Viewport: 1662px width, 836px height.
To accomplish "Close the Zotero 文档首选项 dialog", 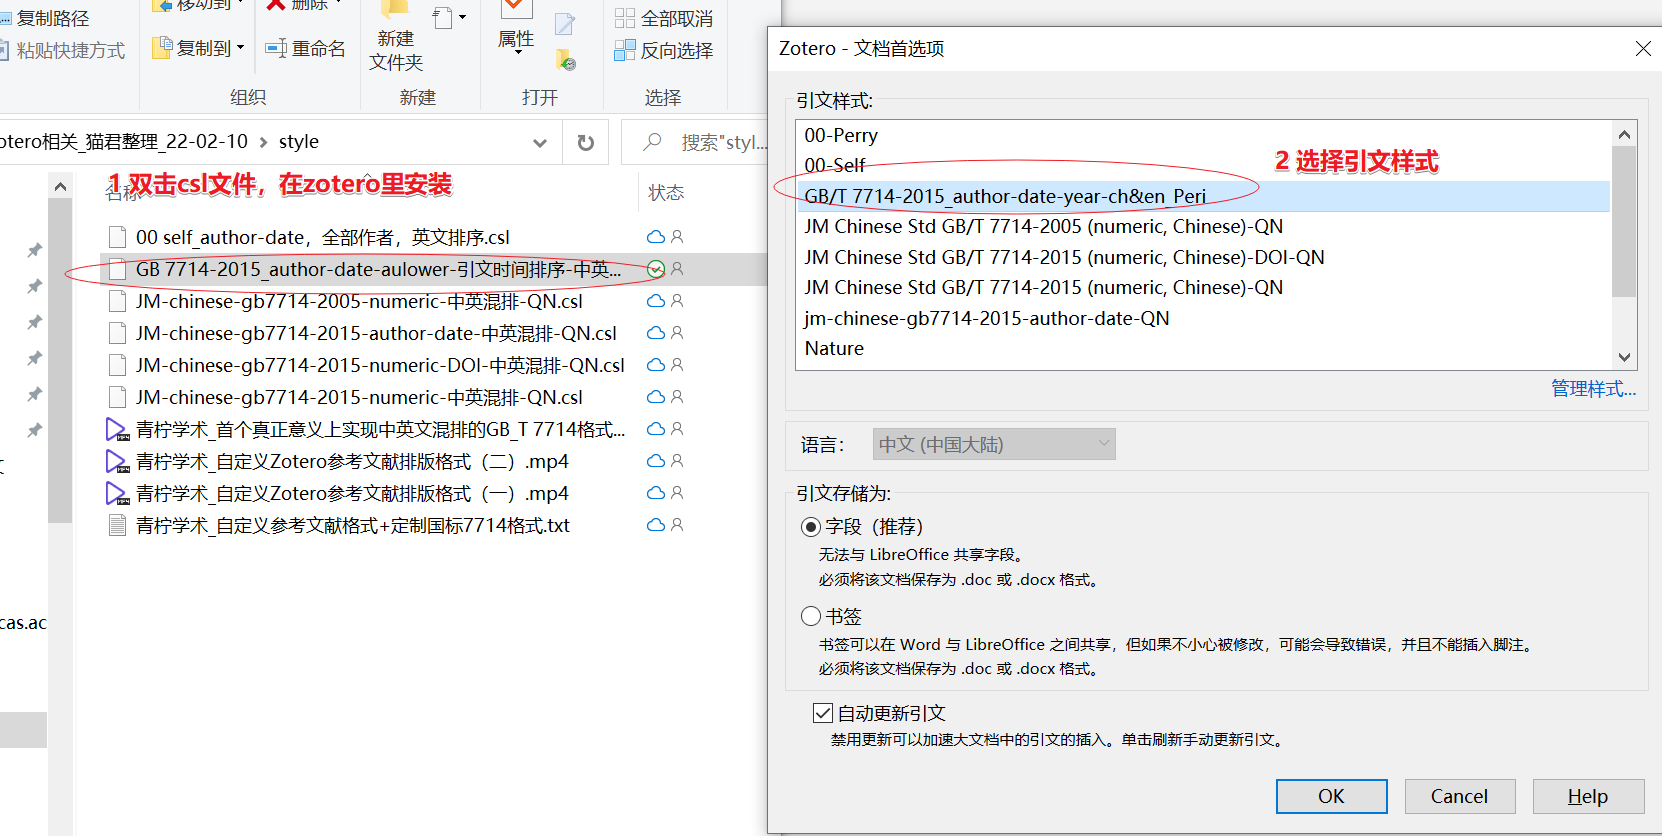I will 1642,49.
